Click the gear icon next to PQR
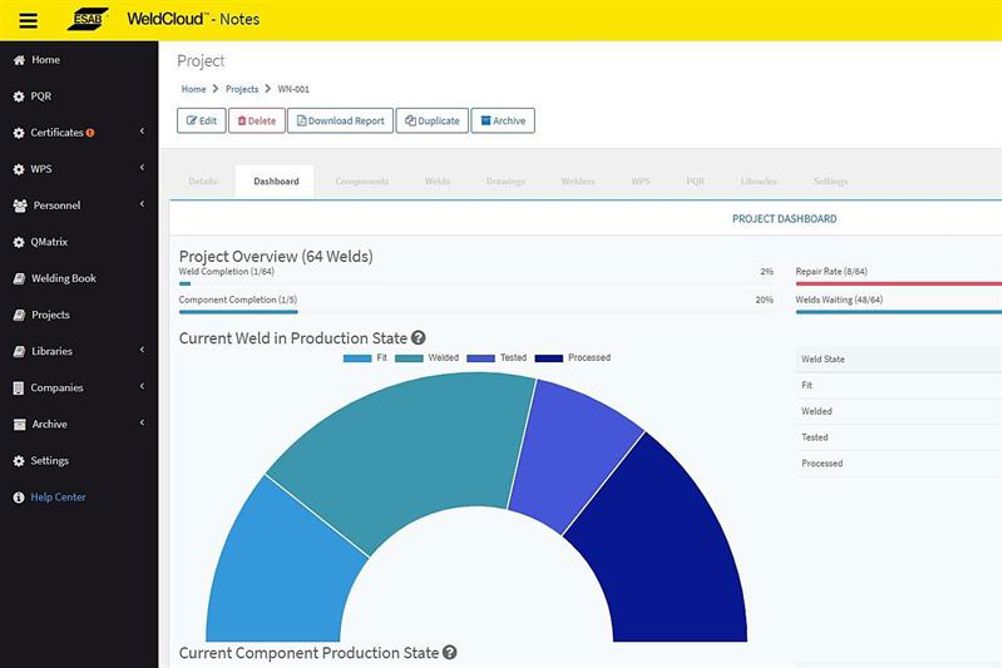The width and height of the screenshot is (1002, 668). click(19, 97)
